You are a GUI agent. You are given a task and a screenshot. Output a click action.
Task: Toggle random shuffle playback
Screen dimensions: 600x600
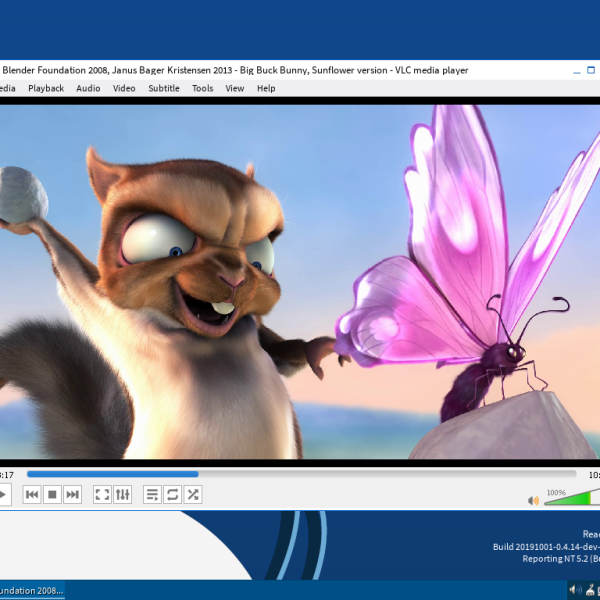coord(193,494)
